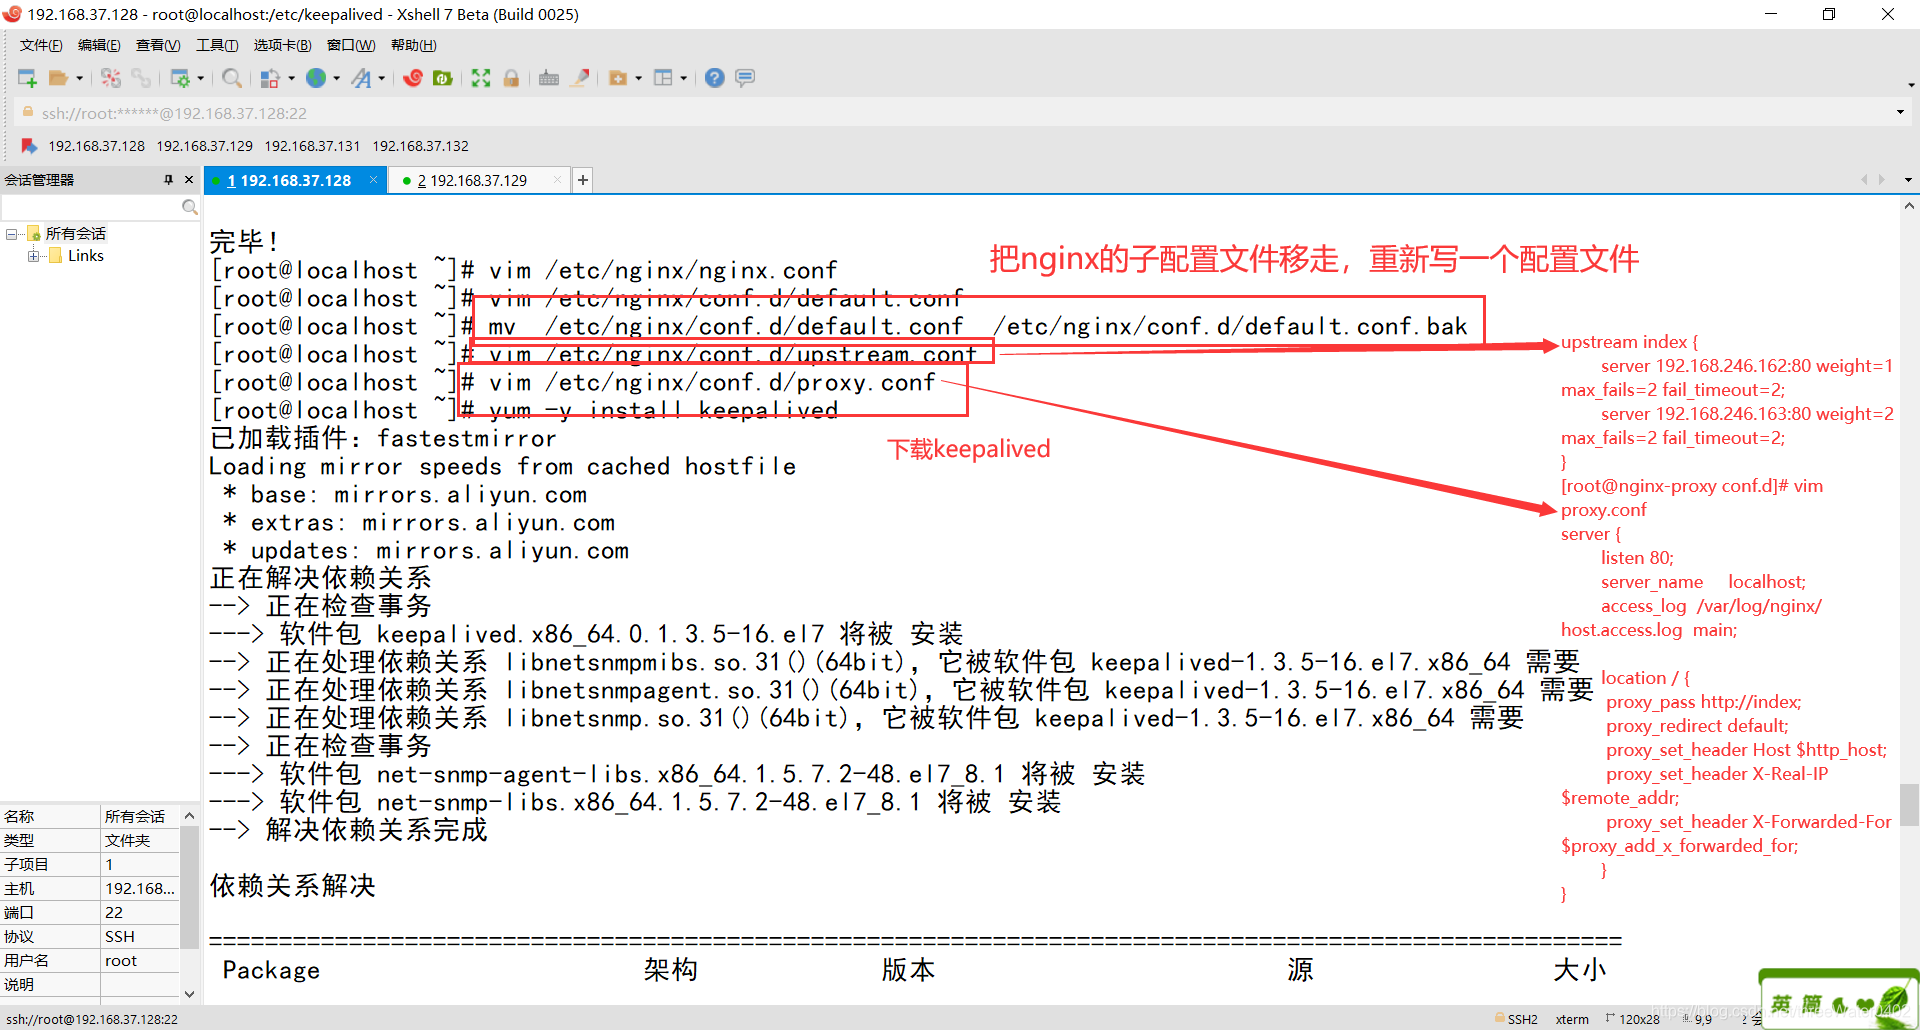Click the Reconnect chain-link icon
The width and height of the screenshot is (1920, 1030).
click(141, 78)
